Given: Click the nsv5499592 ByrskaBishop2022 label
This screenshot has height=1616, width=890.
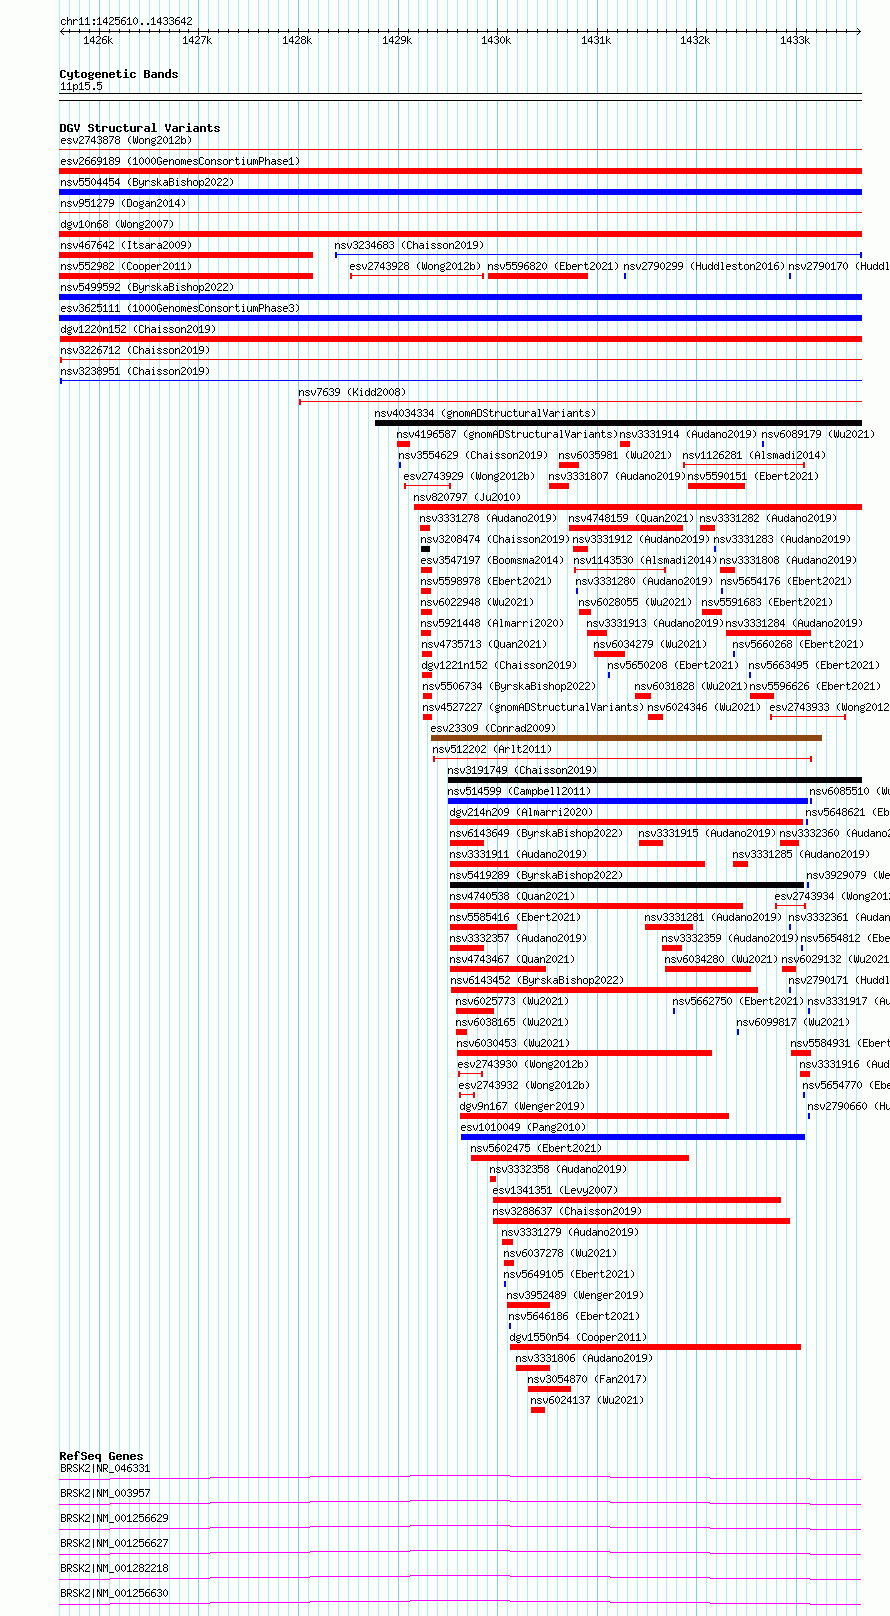Looking at the screenshot, I should coord(147,287).
